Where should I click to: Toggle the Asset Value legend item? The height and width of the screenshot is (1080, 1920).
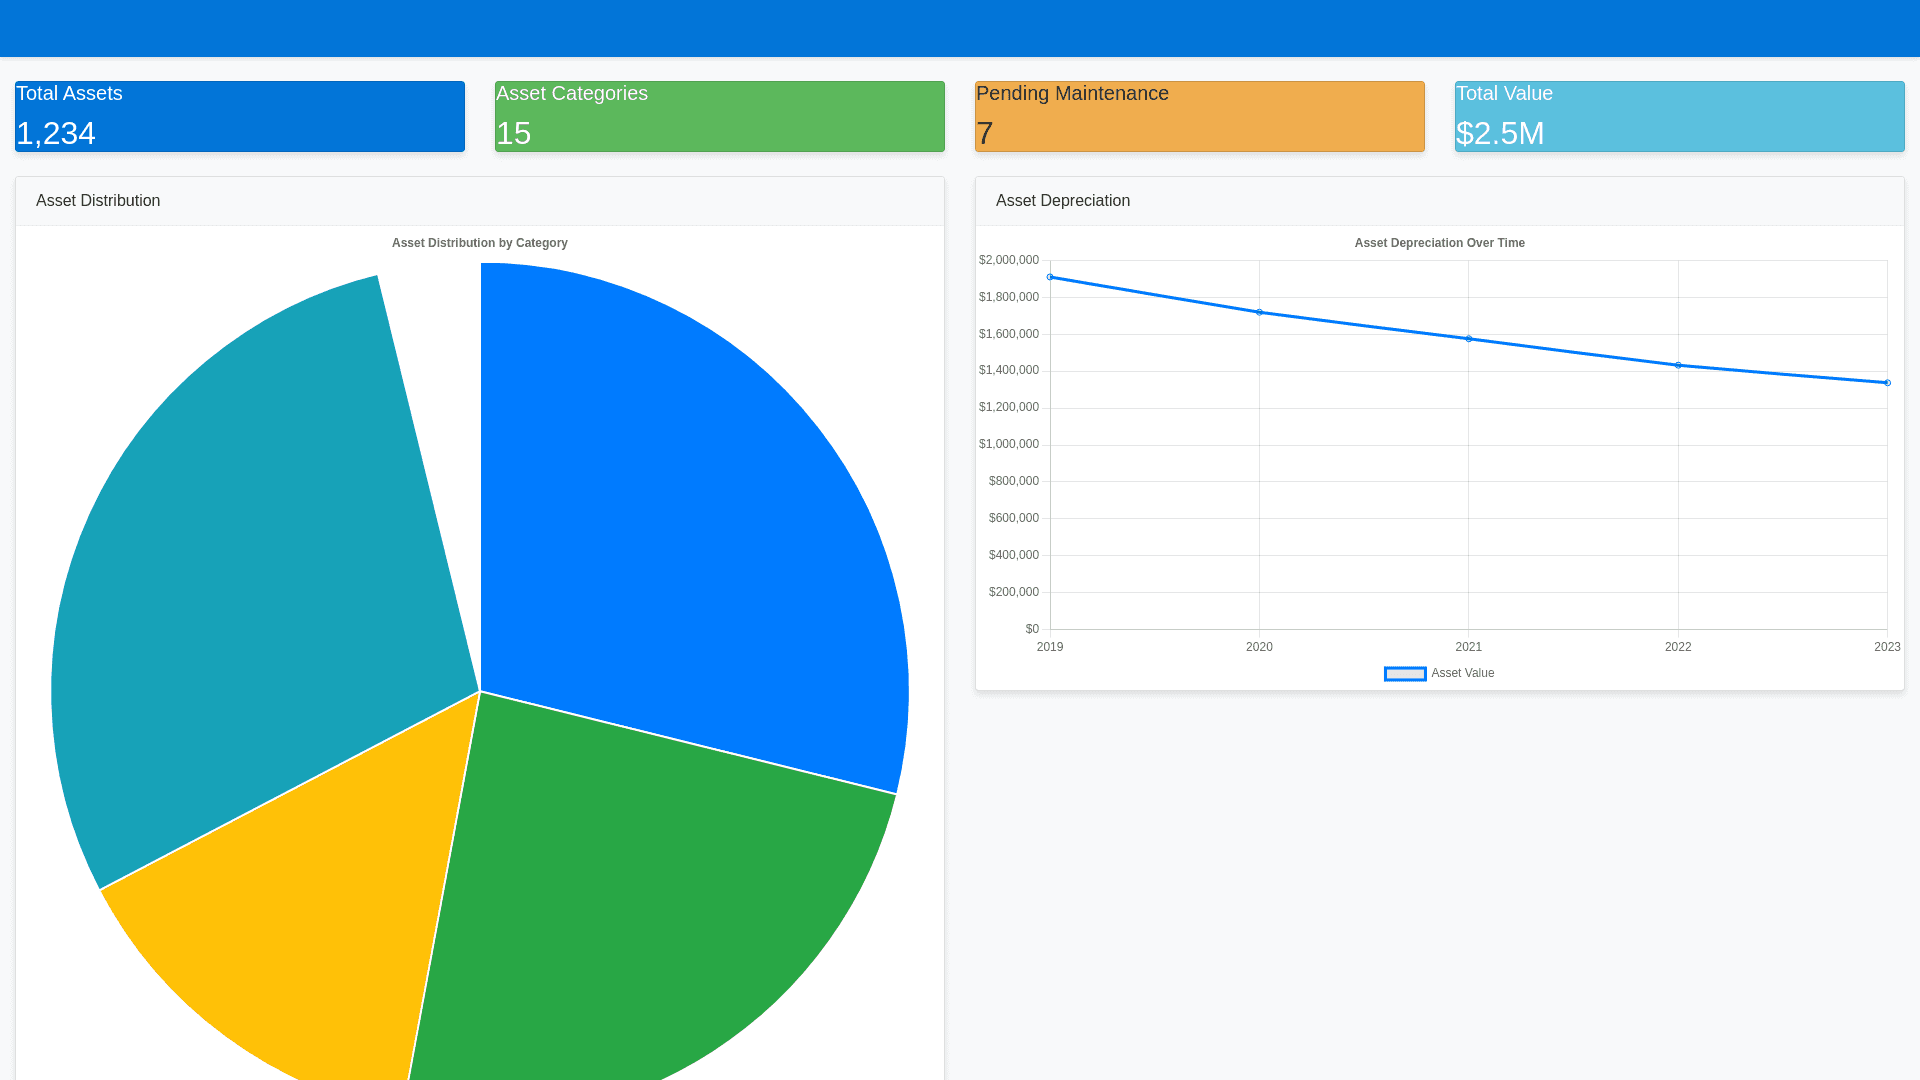(1462, 674)
